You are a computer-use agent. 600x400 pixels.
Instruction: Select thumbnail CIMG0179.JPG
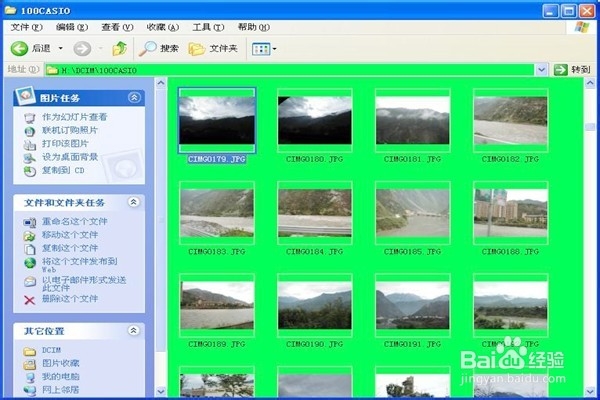pyautogui.click(x=217, y=120)
